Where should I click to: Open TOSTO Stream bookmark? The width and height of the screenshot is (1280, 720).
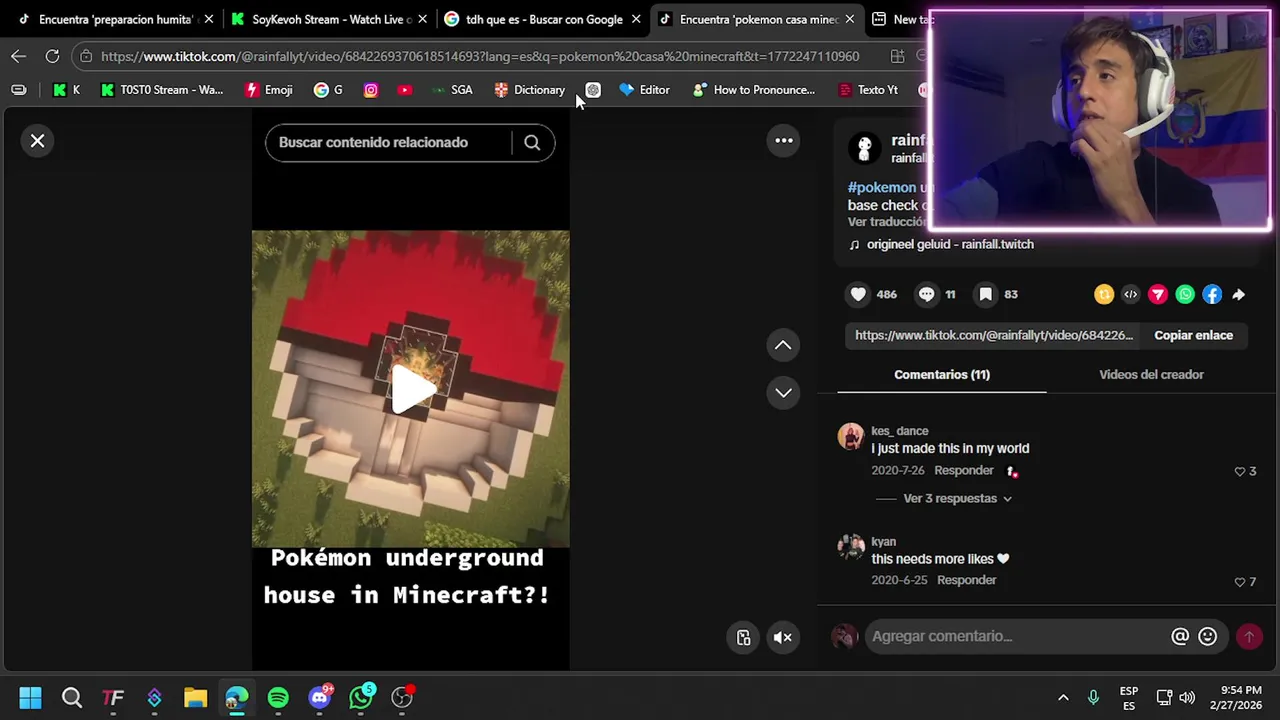[162, 90]
